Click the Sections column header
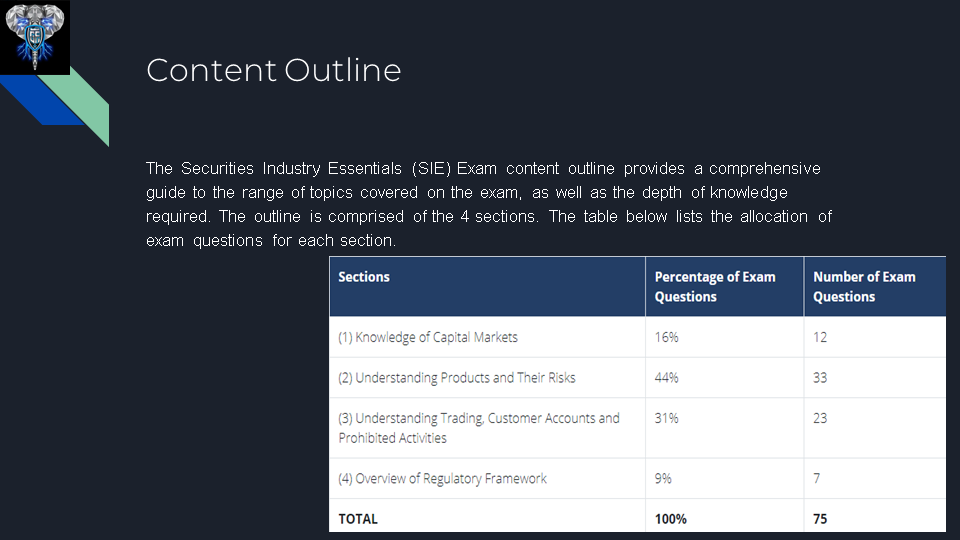The height and width of the screenshot is (540, 960). click(364, 277)
